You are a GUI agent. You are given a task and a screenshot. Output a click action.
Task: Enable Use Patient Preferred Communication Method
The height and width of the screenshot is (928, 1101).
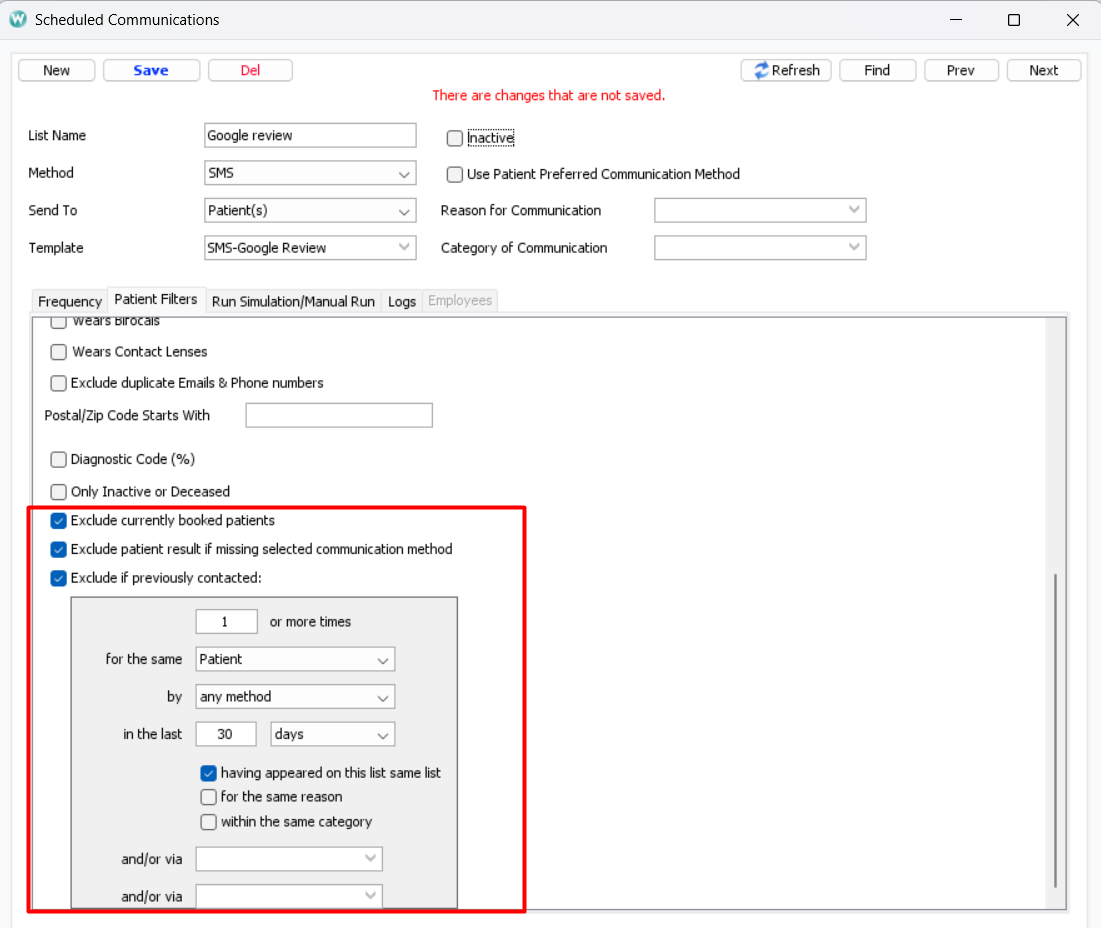click(x=455, y=174)
